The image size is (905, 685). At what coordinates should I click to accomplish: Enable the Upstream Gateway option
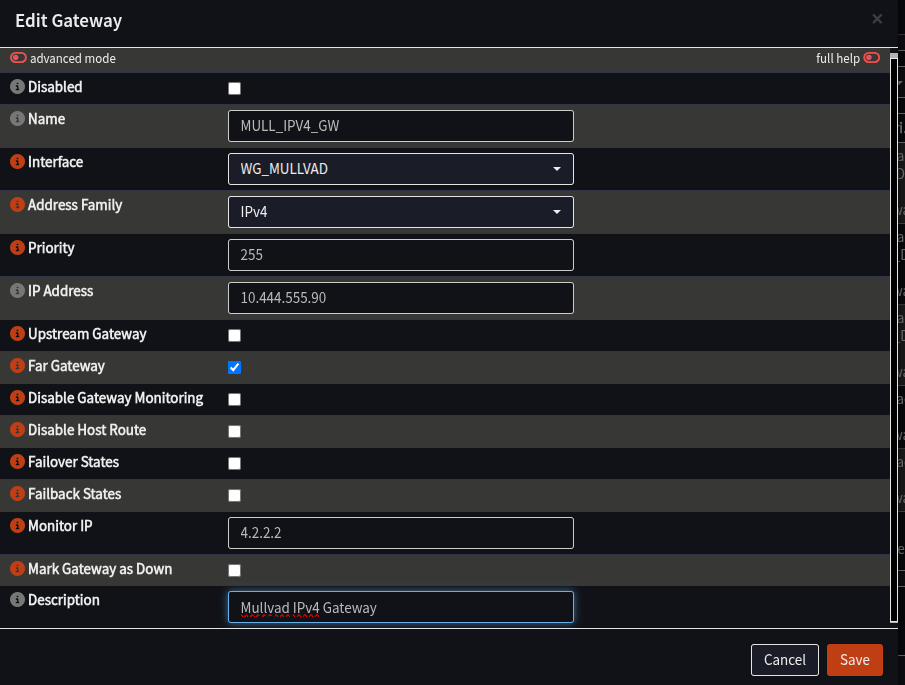234,335
